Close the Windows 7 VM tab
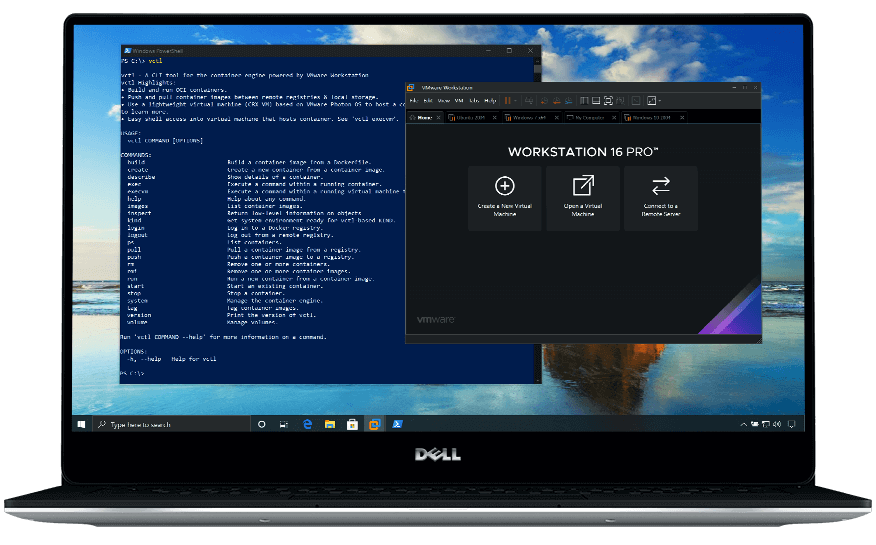Viewport: 876px width, 545px height. (x=556, y=118)
